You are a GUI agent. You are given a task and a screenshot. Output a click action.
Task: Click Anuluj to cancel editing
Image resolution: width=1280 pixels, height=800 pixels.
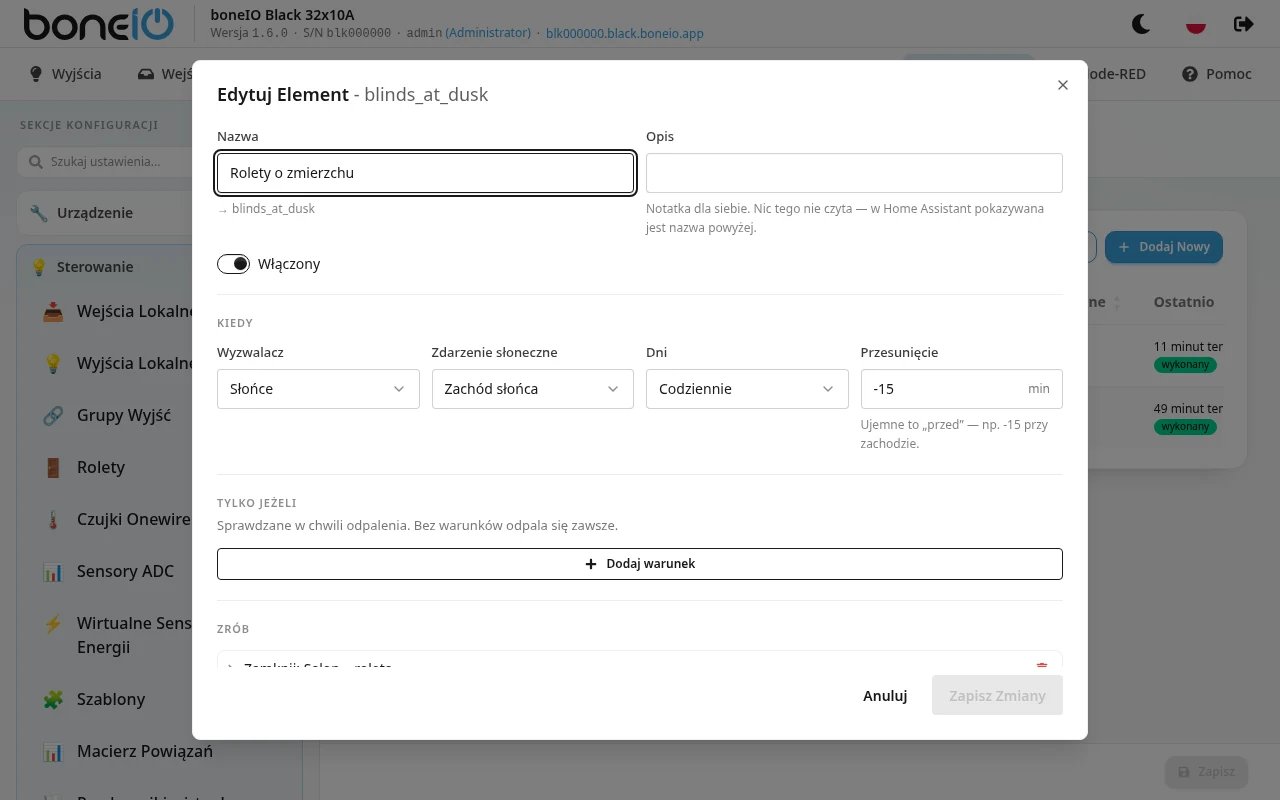[885, 695]
